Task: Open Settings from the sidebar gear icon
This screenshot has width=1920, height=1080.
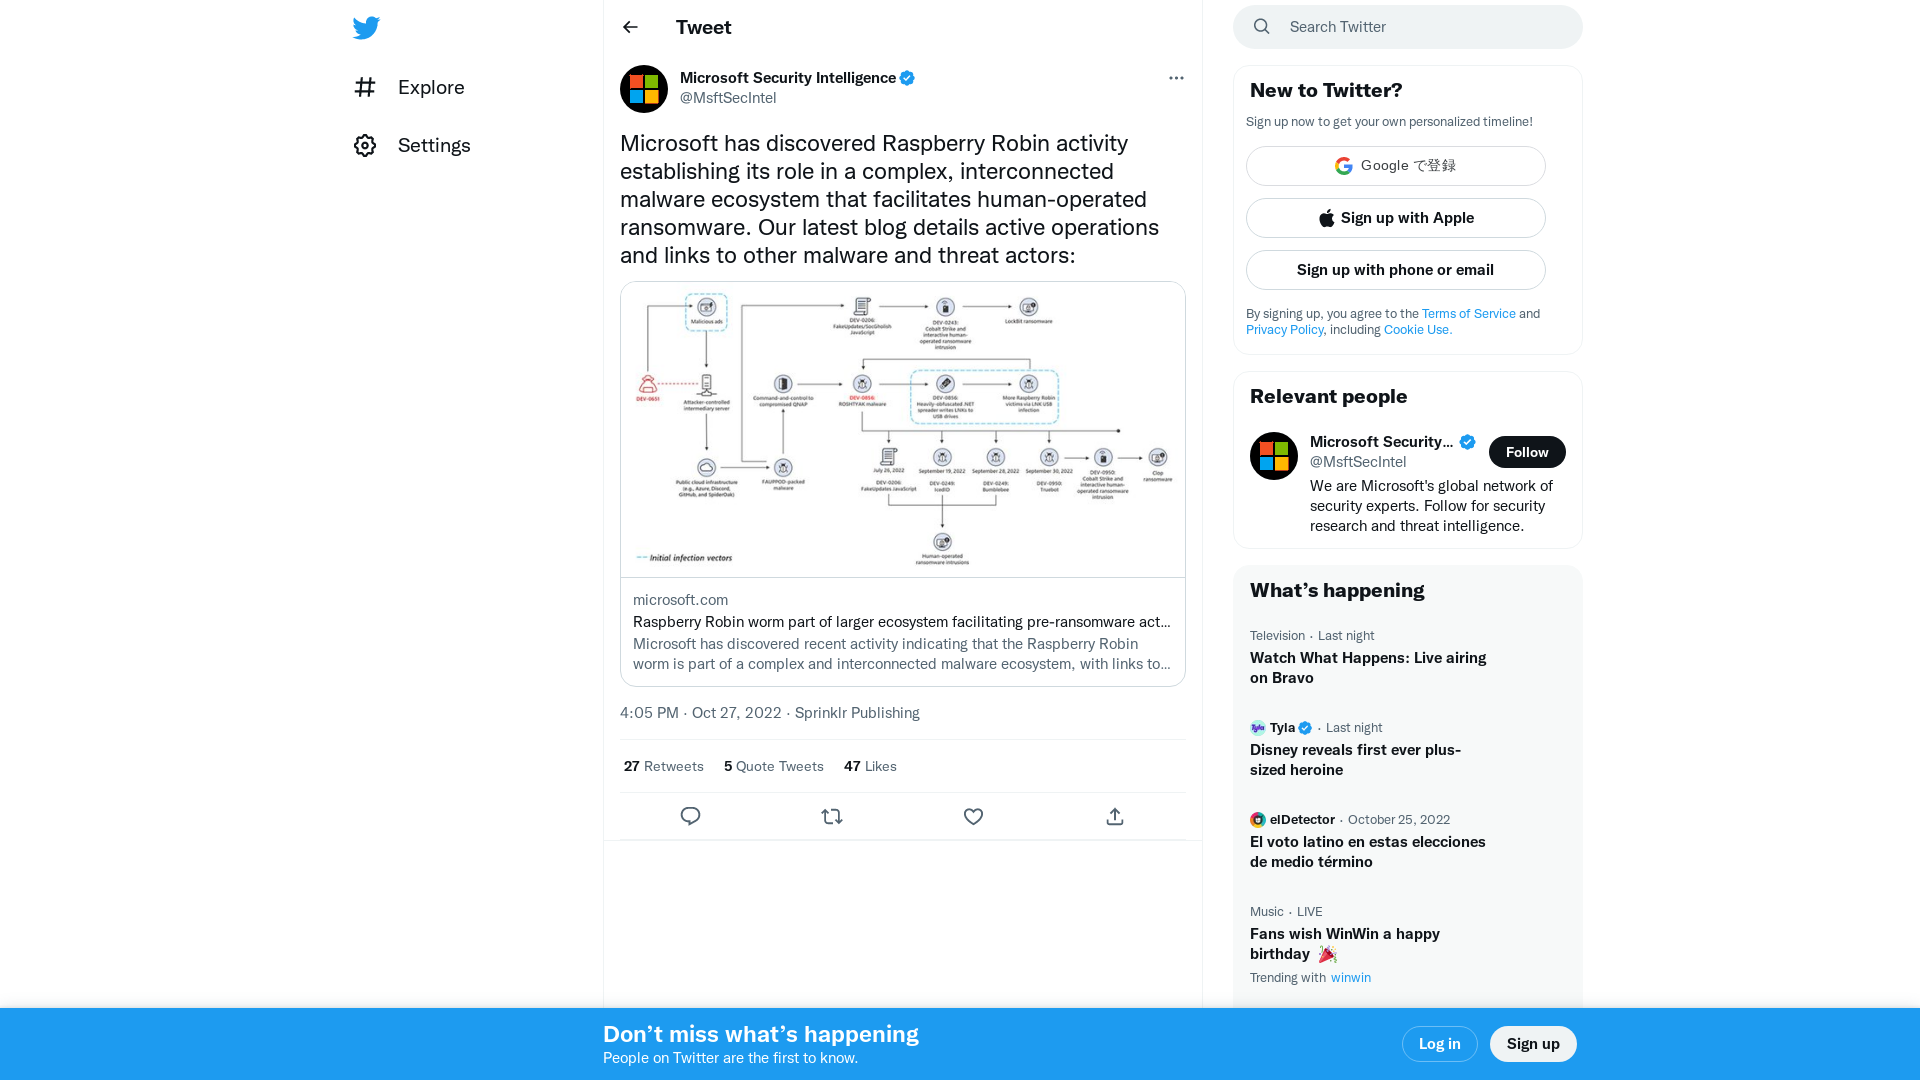Action: coord(365,145)
